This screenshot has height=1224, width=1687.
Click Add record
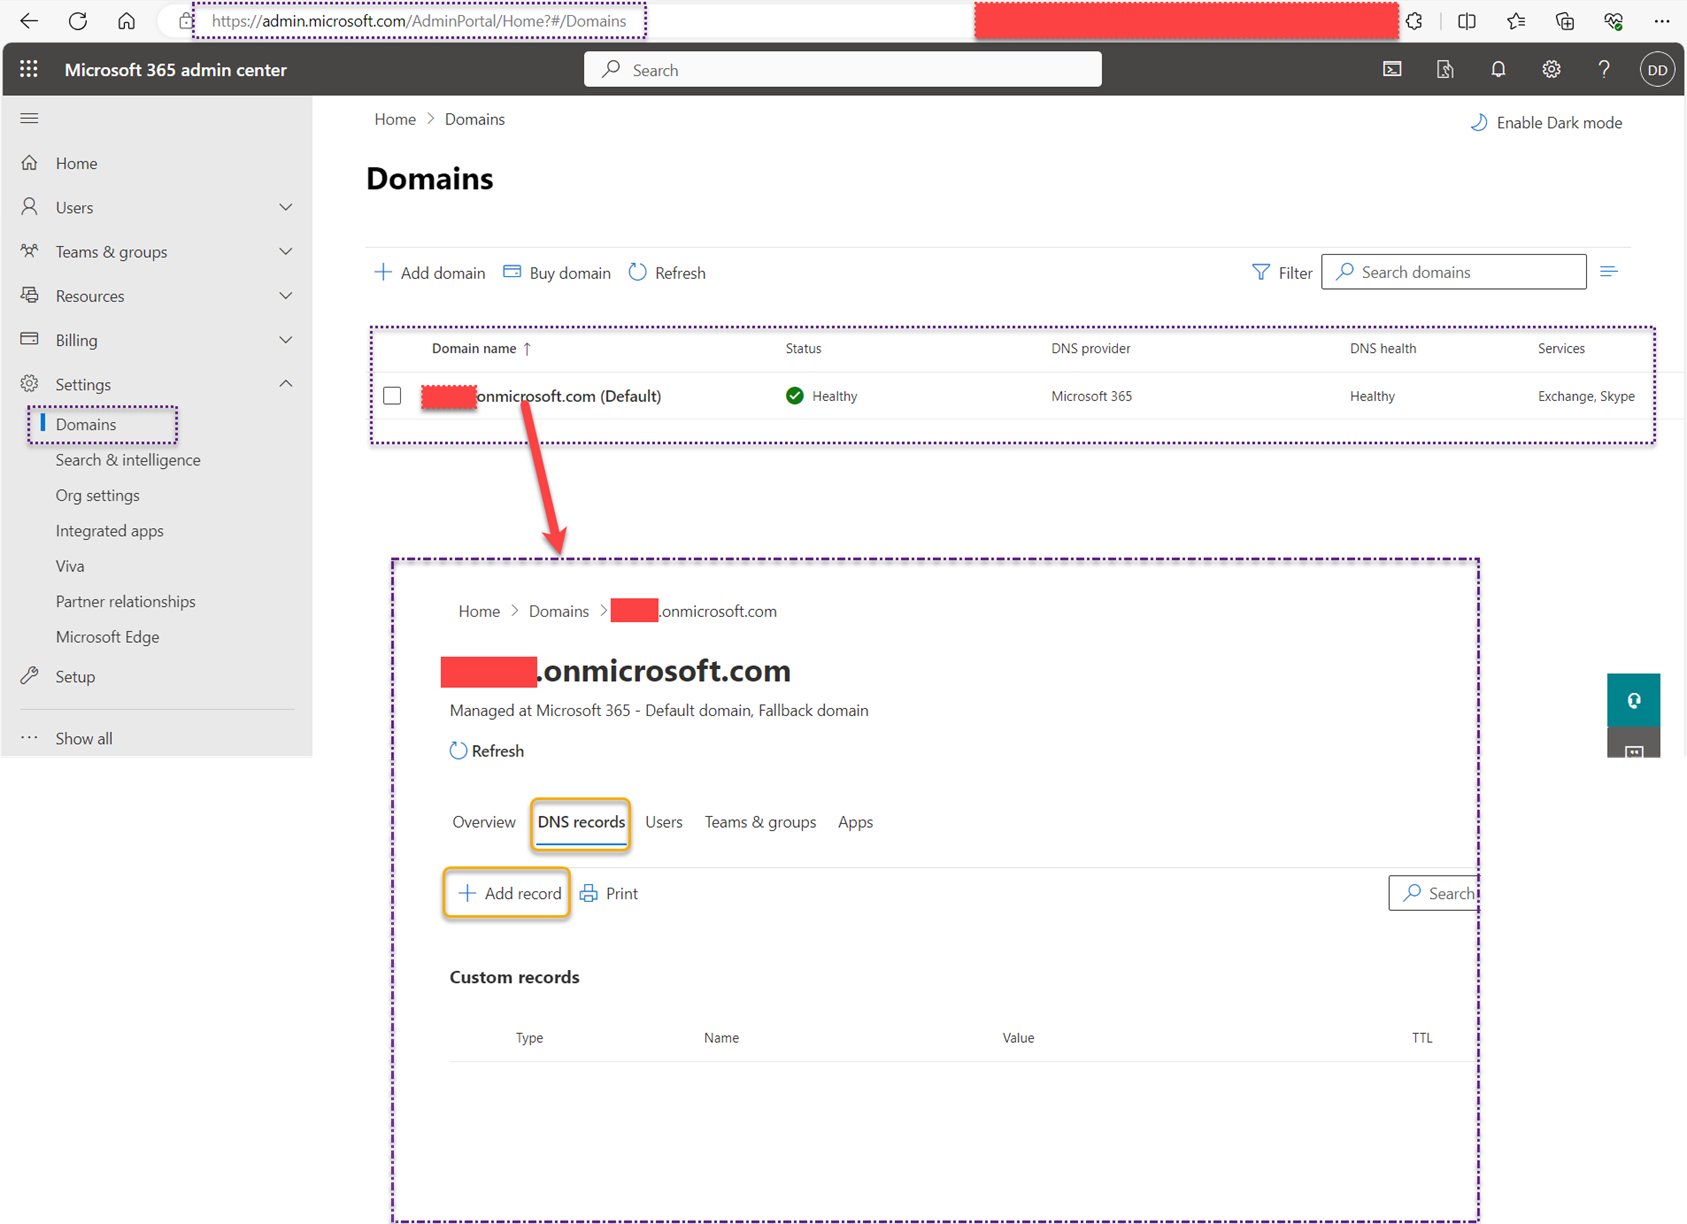tap(508, 893)
